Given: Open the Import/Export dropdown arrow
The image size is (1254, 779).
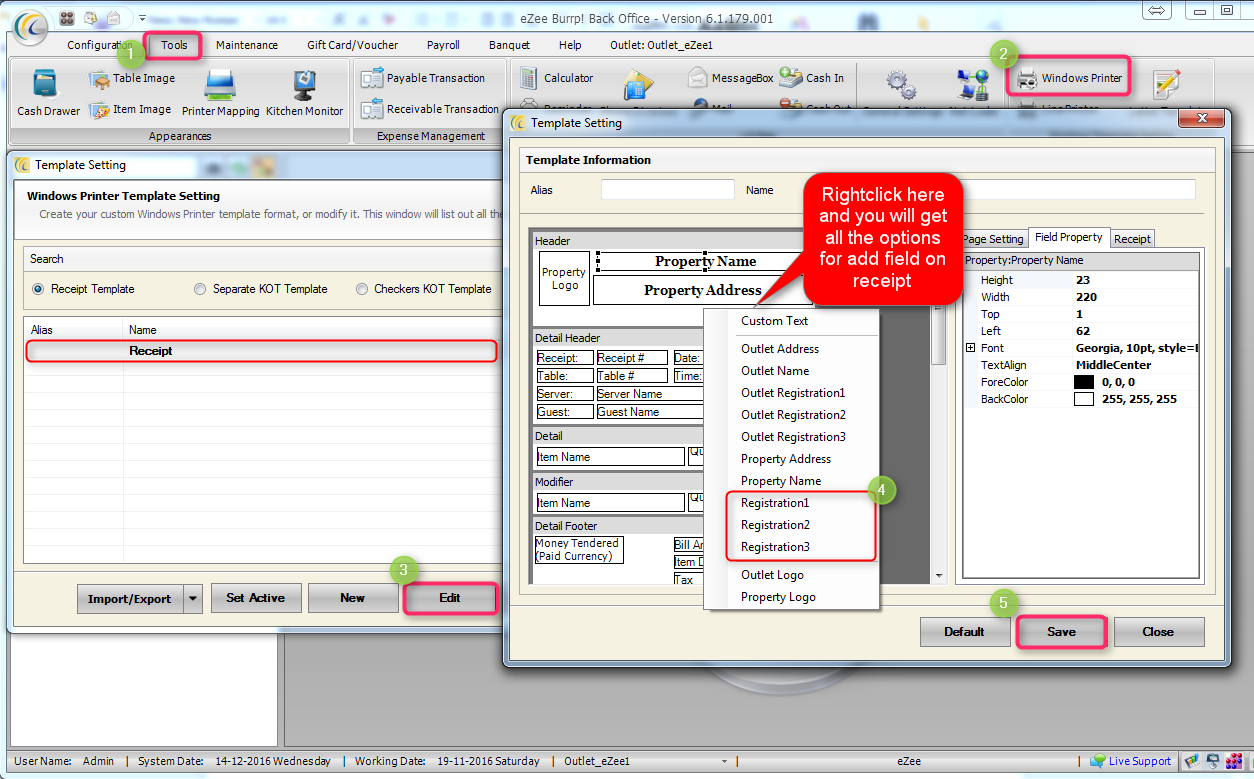Looking at the screenshot, I should pos(193,598).
